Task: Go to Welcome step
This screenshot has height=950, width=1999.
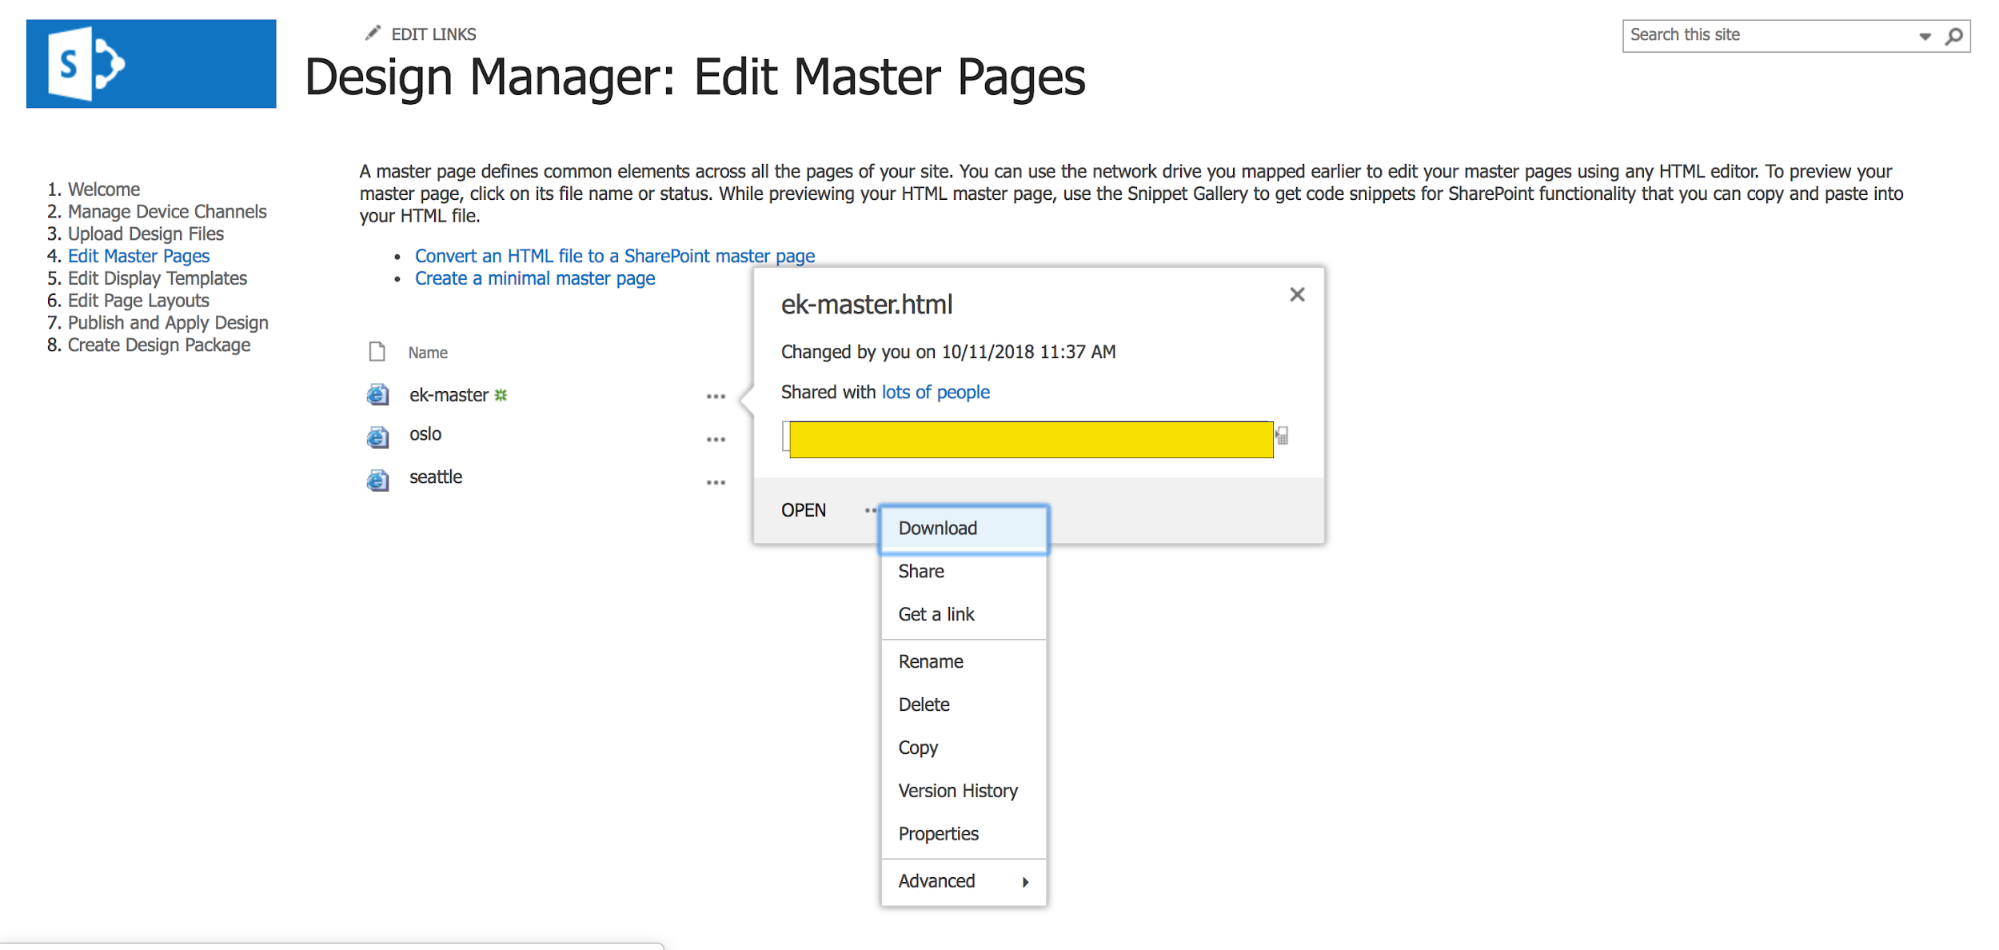Action: click(104, 189)
